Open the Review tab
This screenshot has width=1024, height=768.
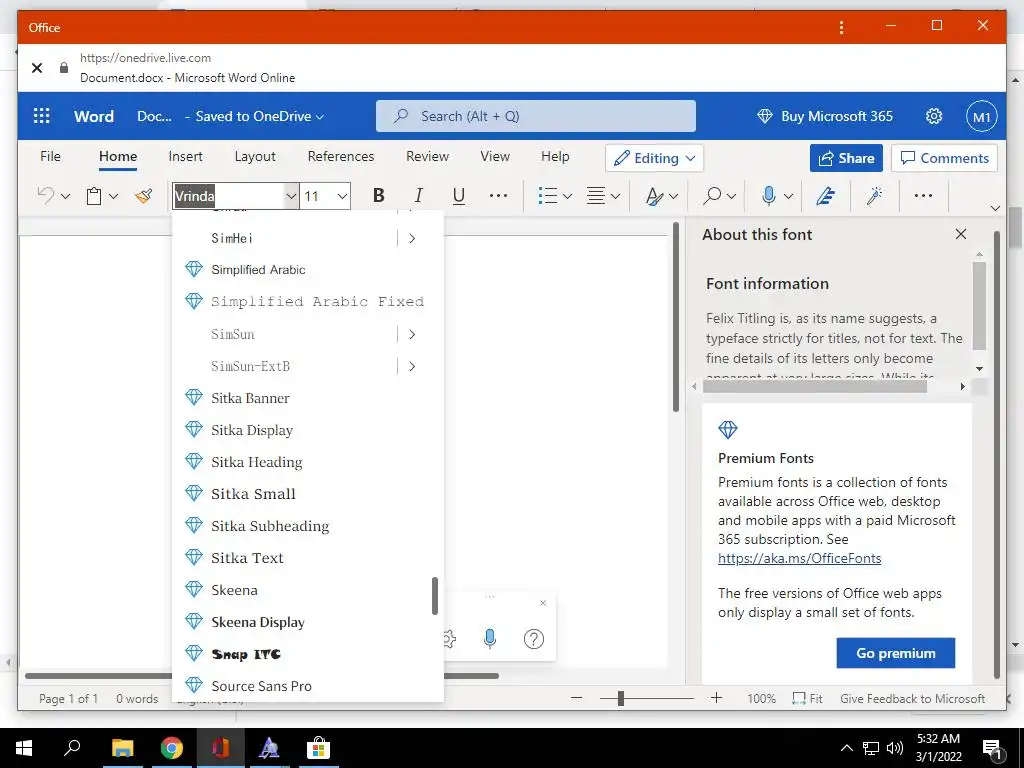427,156
